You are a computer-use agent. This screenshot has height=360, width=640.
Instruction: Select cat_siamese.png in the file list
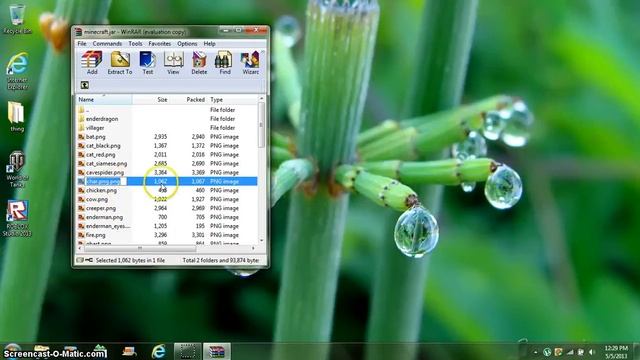pyautogui.click(x=167, y=164)
